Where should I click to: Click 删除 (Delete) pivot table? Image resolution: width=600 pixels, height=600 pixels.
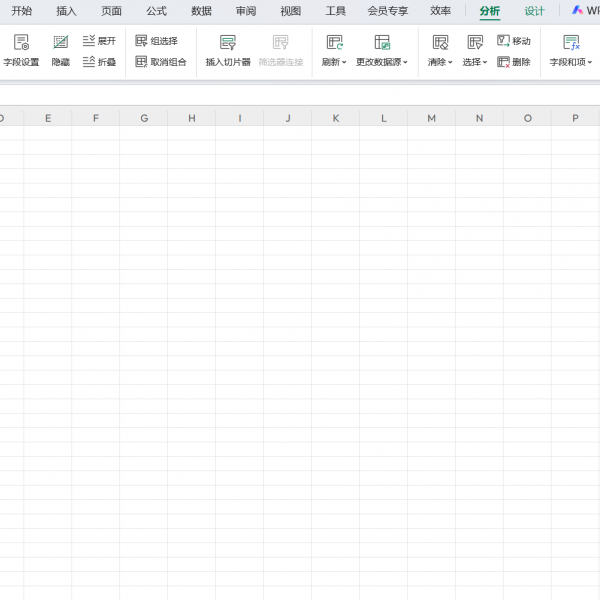point(514,62)
